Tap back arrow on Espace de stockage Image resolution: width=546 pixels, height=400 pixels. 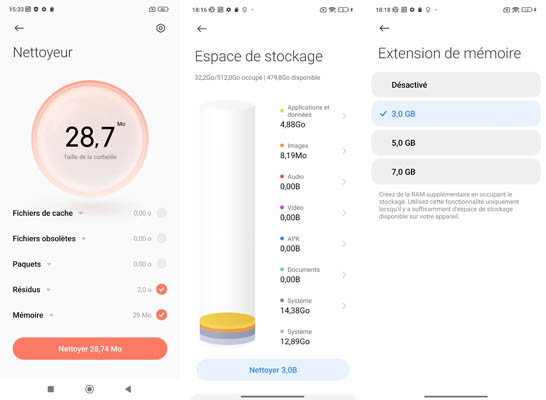click(202, 29)
